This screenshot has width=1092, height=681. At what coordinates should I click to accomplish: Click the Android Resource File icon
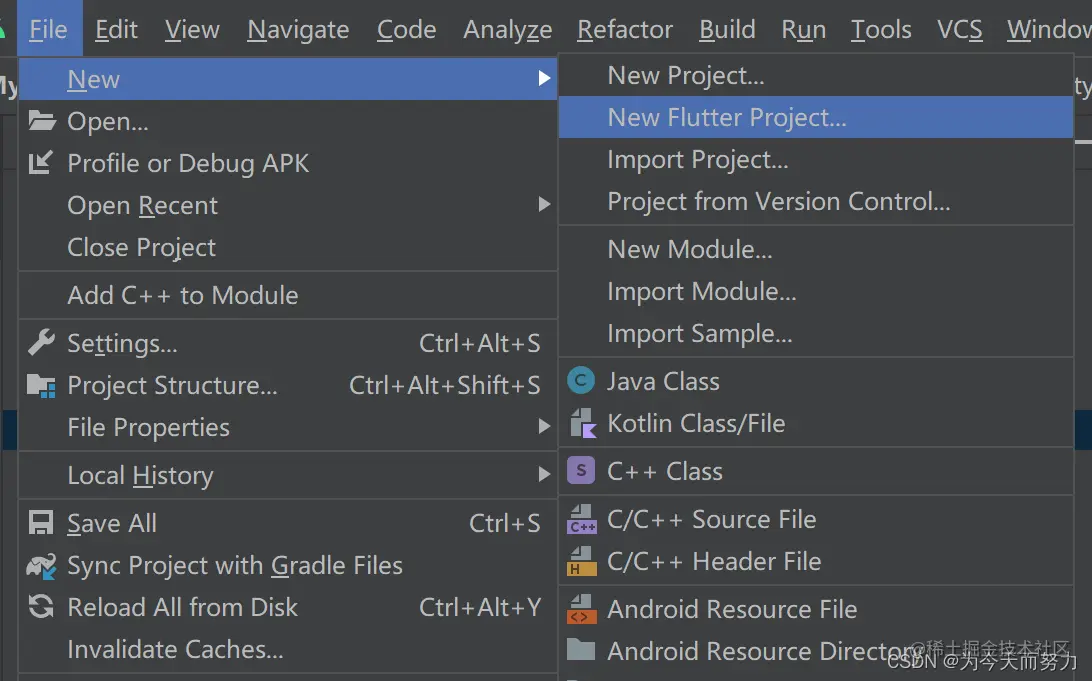(x=581, y=609)
